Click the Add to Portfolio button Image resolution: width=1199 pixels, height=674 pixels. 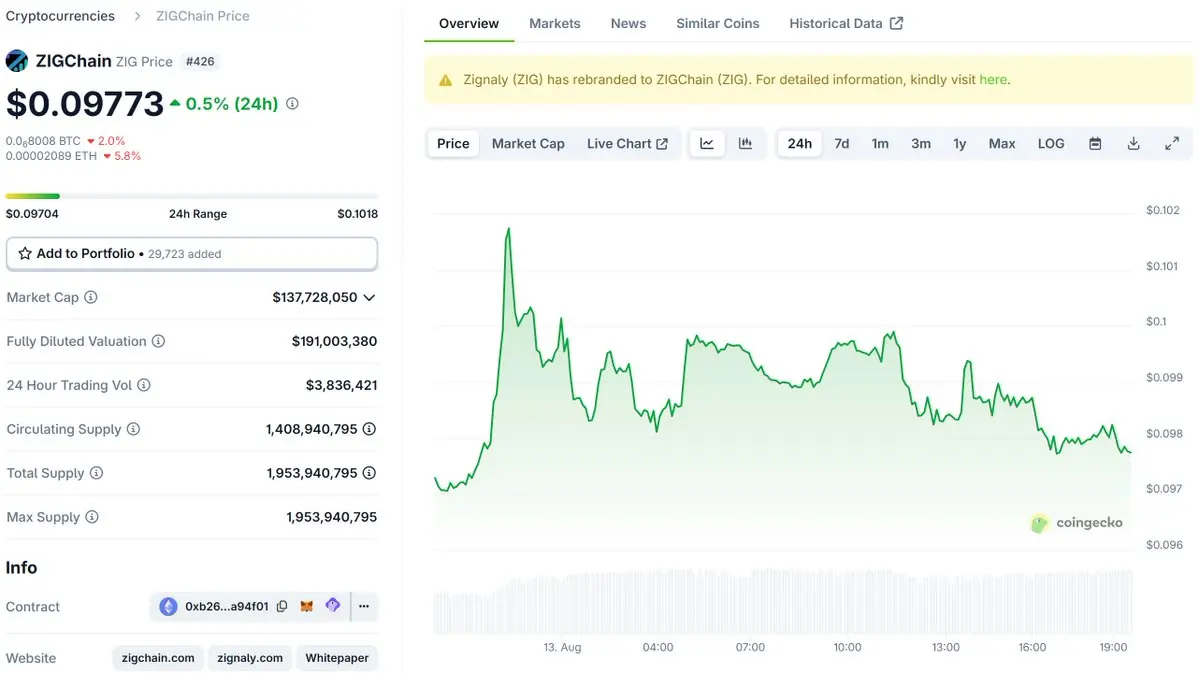pyautogui.click(x=192, y=253)
